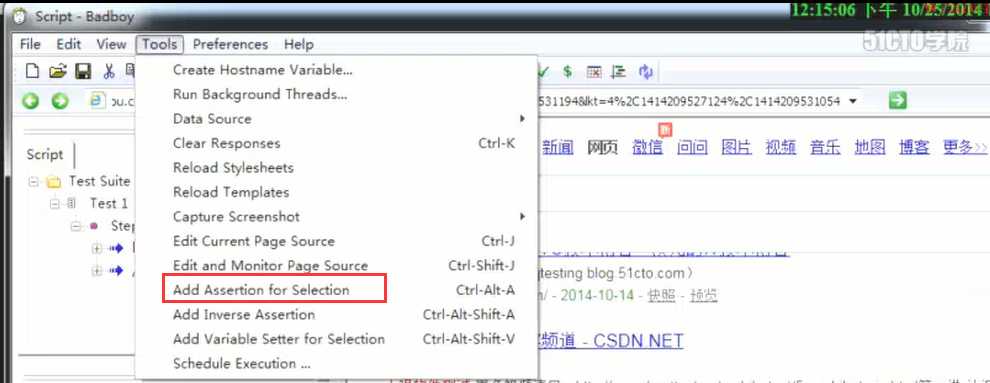
Task: Open the 更多>> link on the page
Action: pyautogui.click(x=965, y=148)
